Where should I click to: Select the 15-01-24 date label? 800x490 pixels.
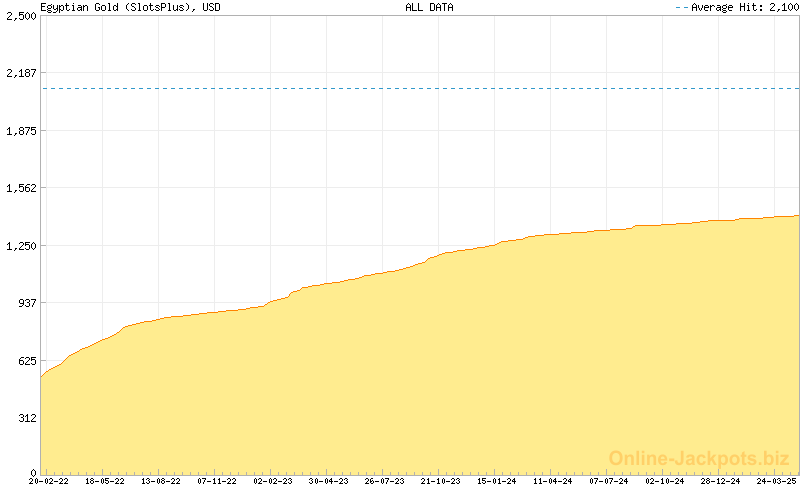click(497, 481)
